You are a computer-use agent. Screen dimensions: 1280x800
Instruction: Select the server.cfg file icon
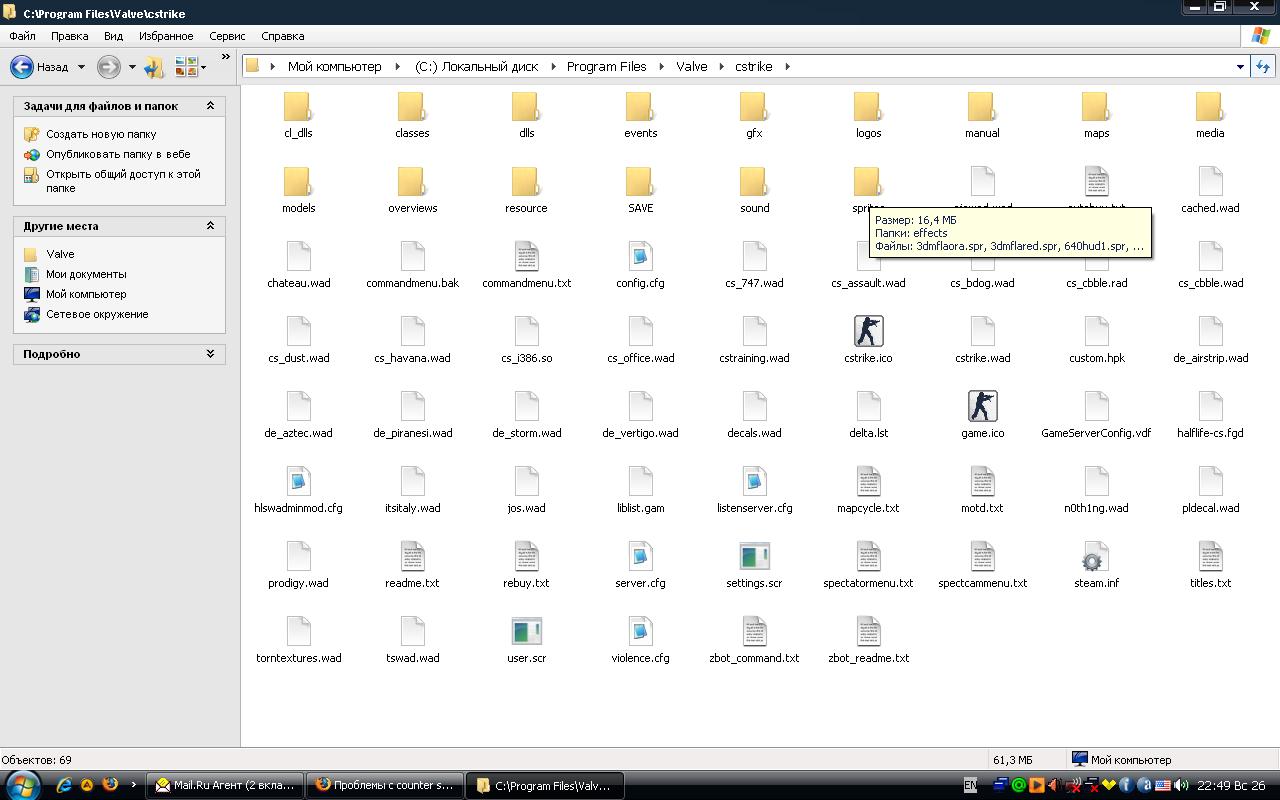click(640, 556)
